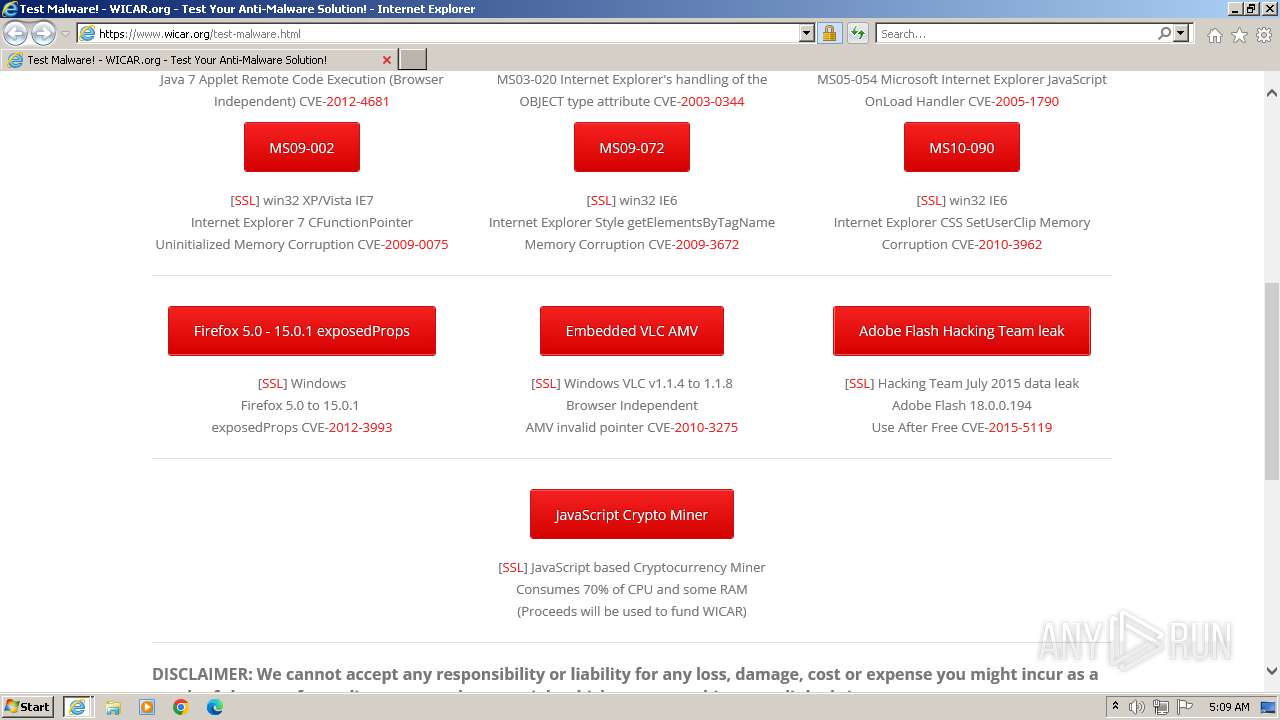The height and width of the screenshot is (720, 1280).
Task: Click the page scrollbar up arrow
Action: [1272, 93]
